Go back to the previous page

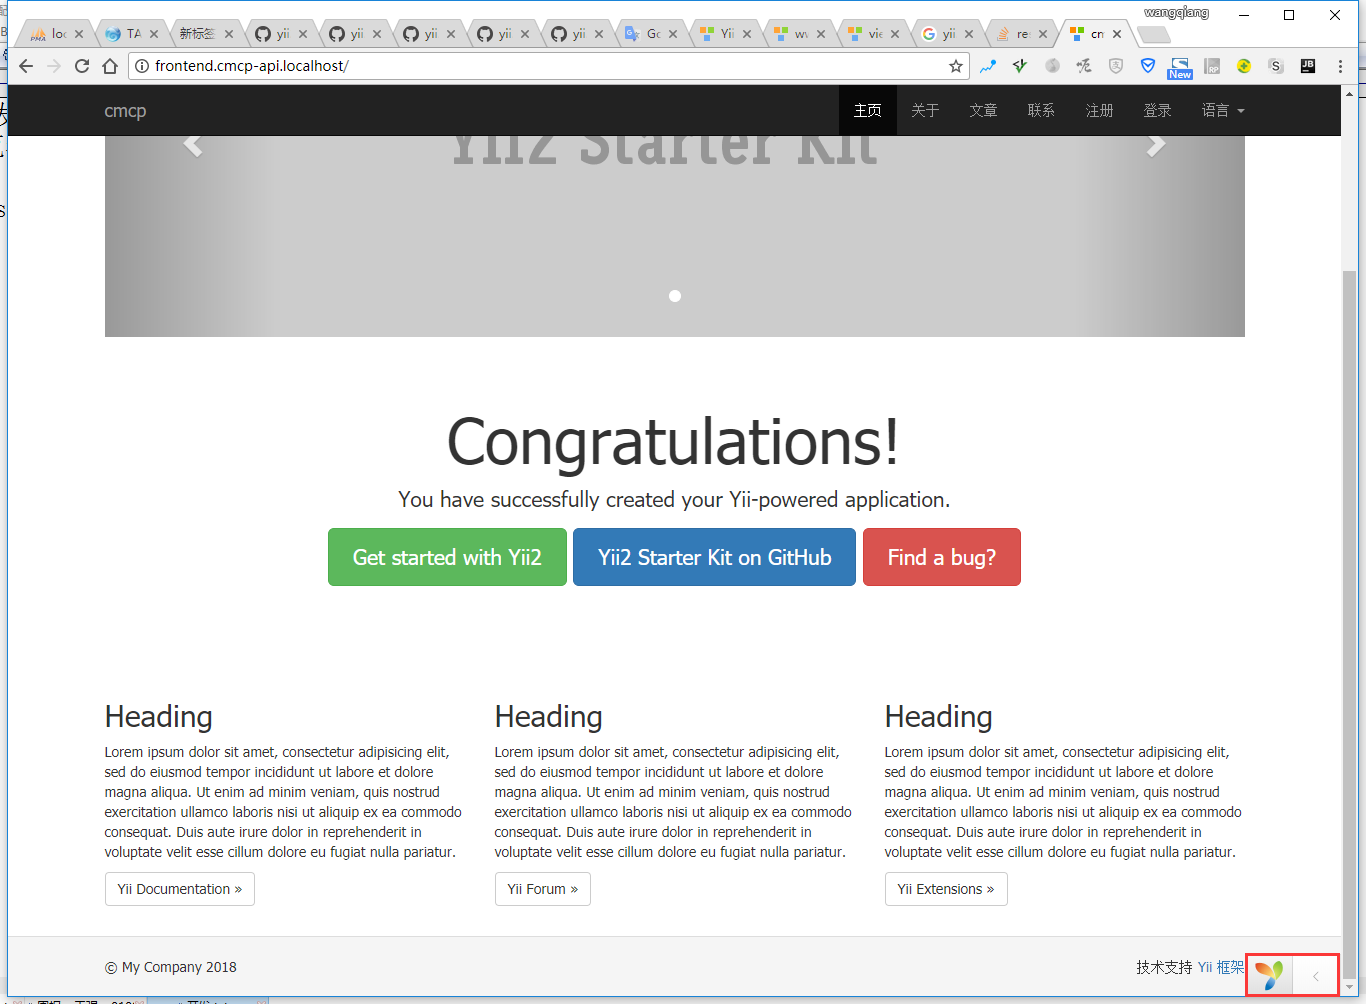(26, 66)
